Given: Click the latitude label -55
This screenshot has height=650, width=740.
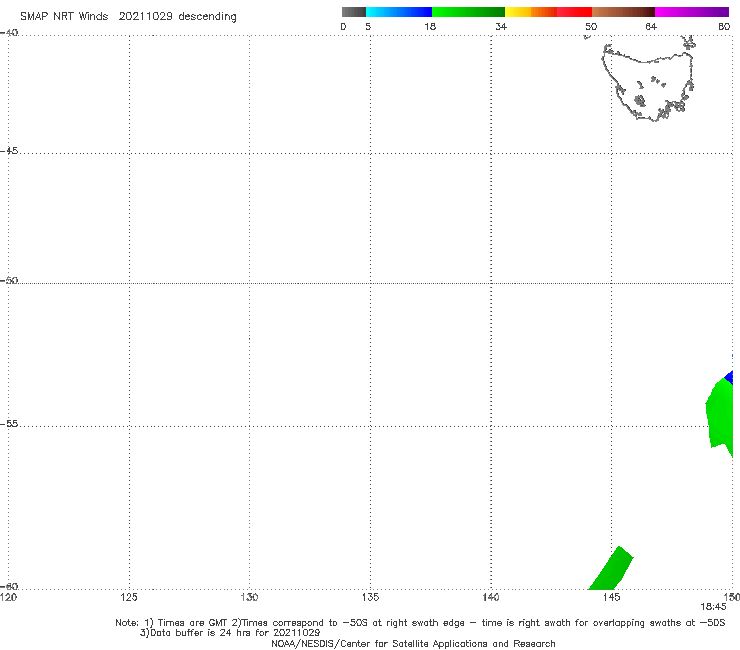Looking at the screenshot, I should [x=9, y=424].
